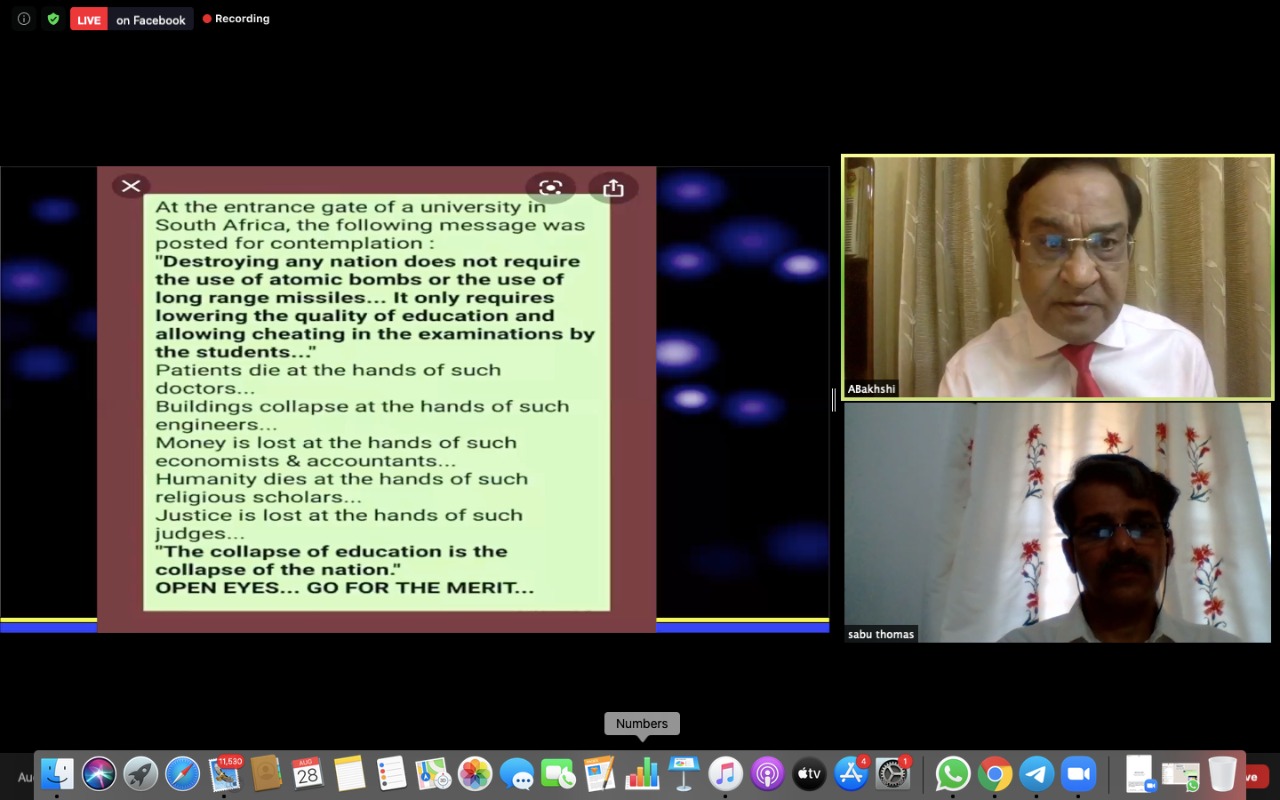Click the Trash icon in dock
This screenshot has height=800, width=1280.
[x=1222, y=774]
